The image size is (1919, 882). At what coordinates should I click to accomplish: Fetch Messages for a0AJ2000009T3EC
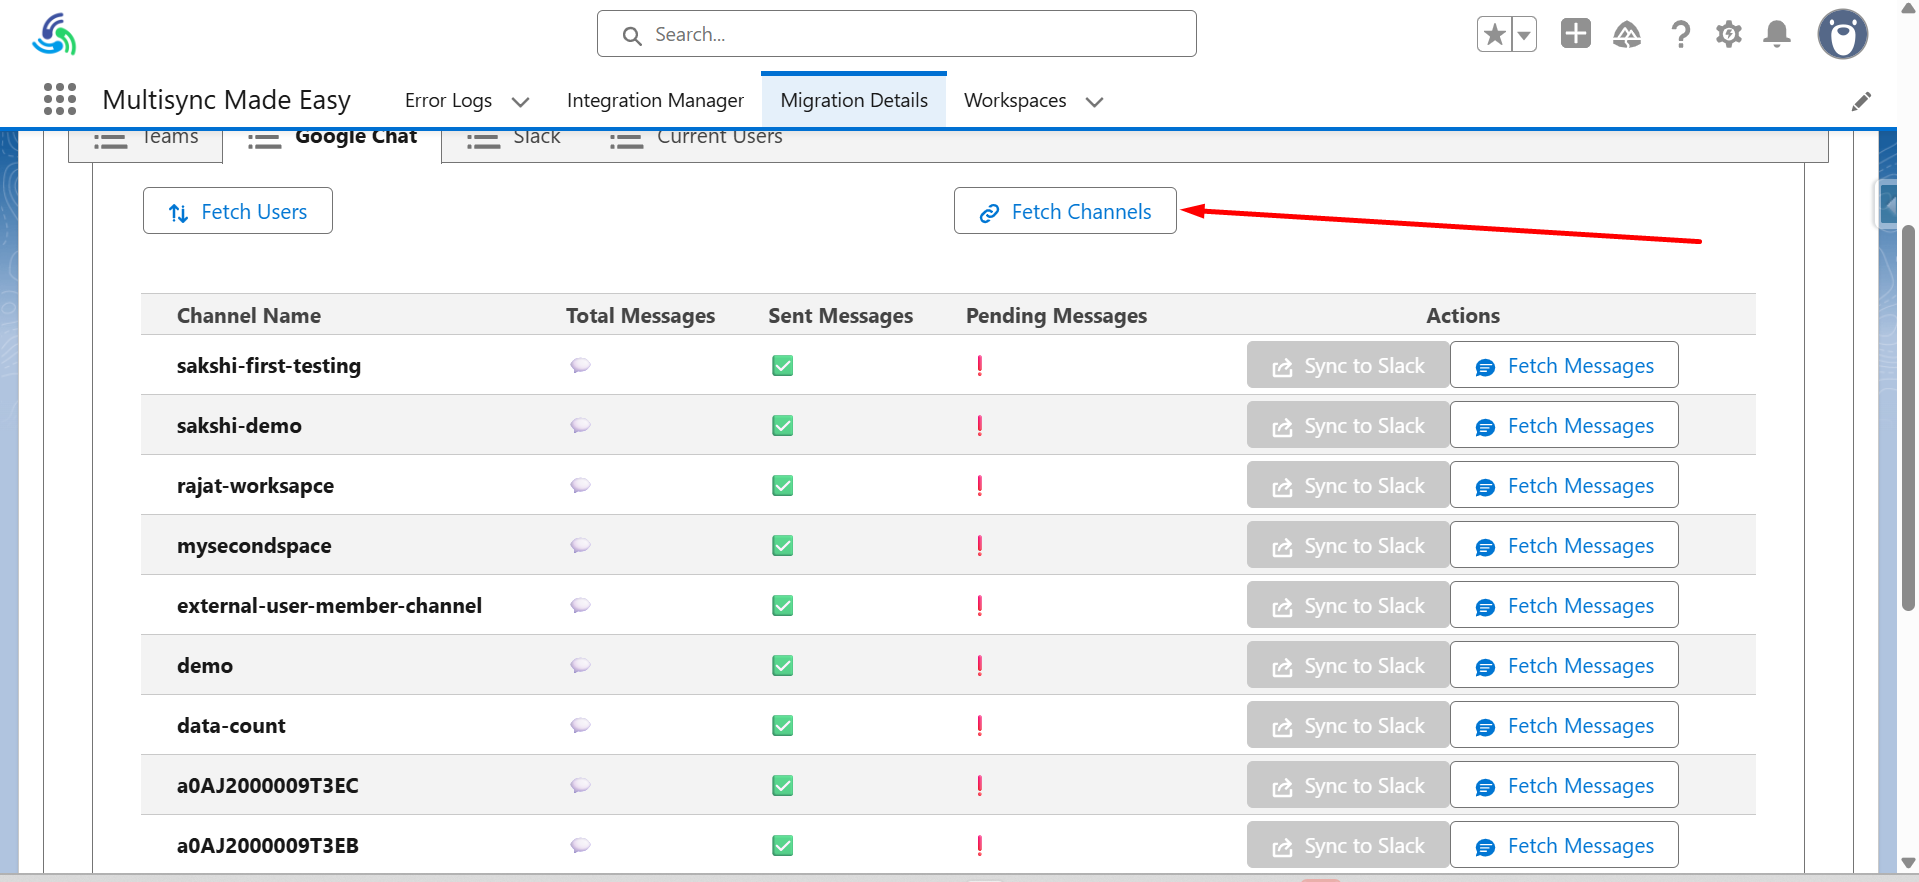[1564, 785]
